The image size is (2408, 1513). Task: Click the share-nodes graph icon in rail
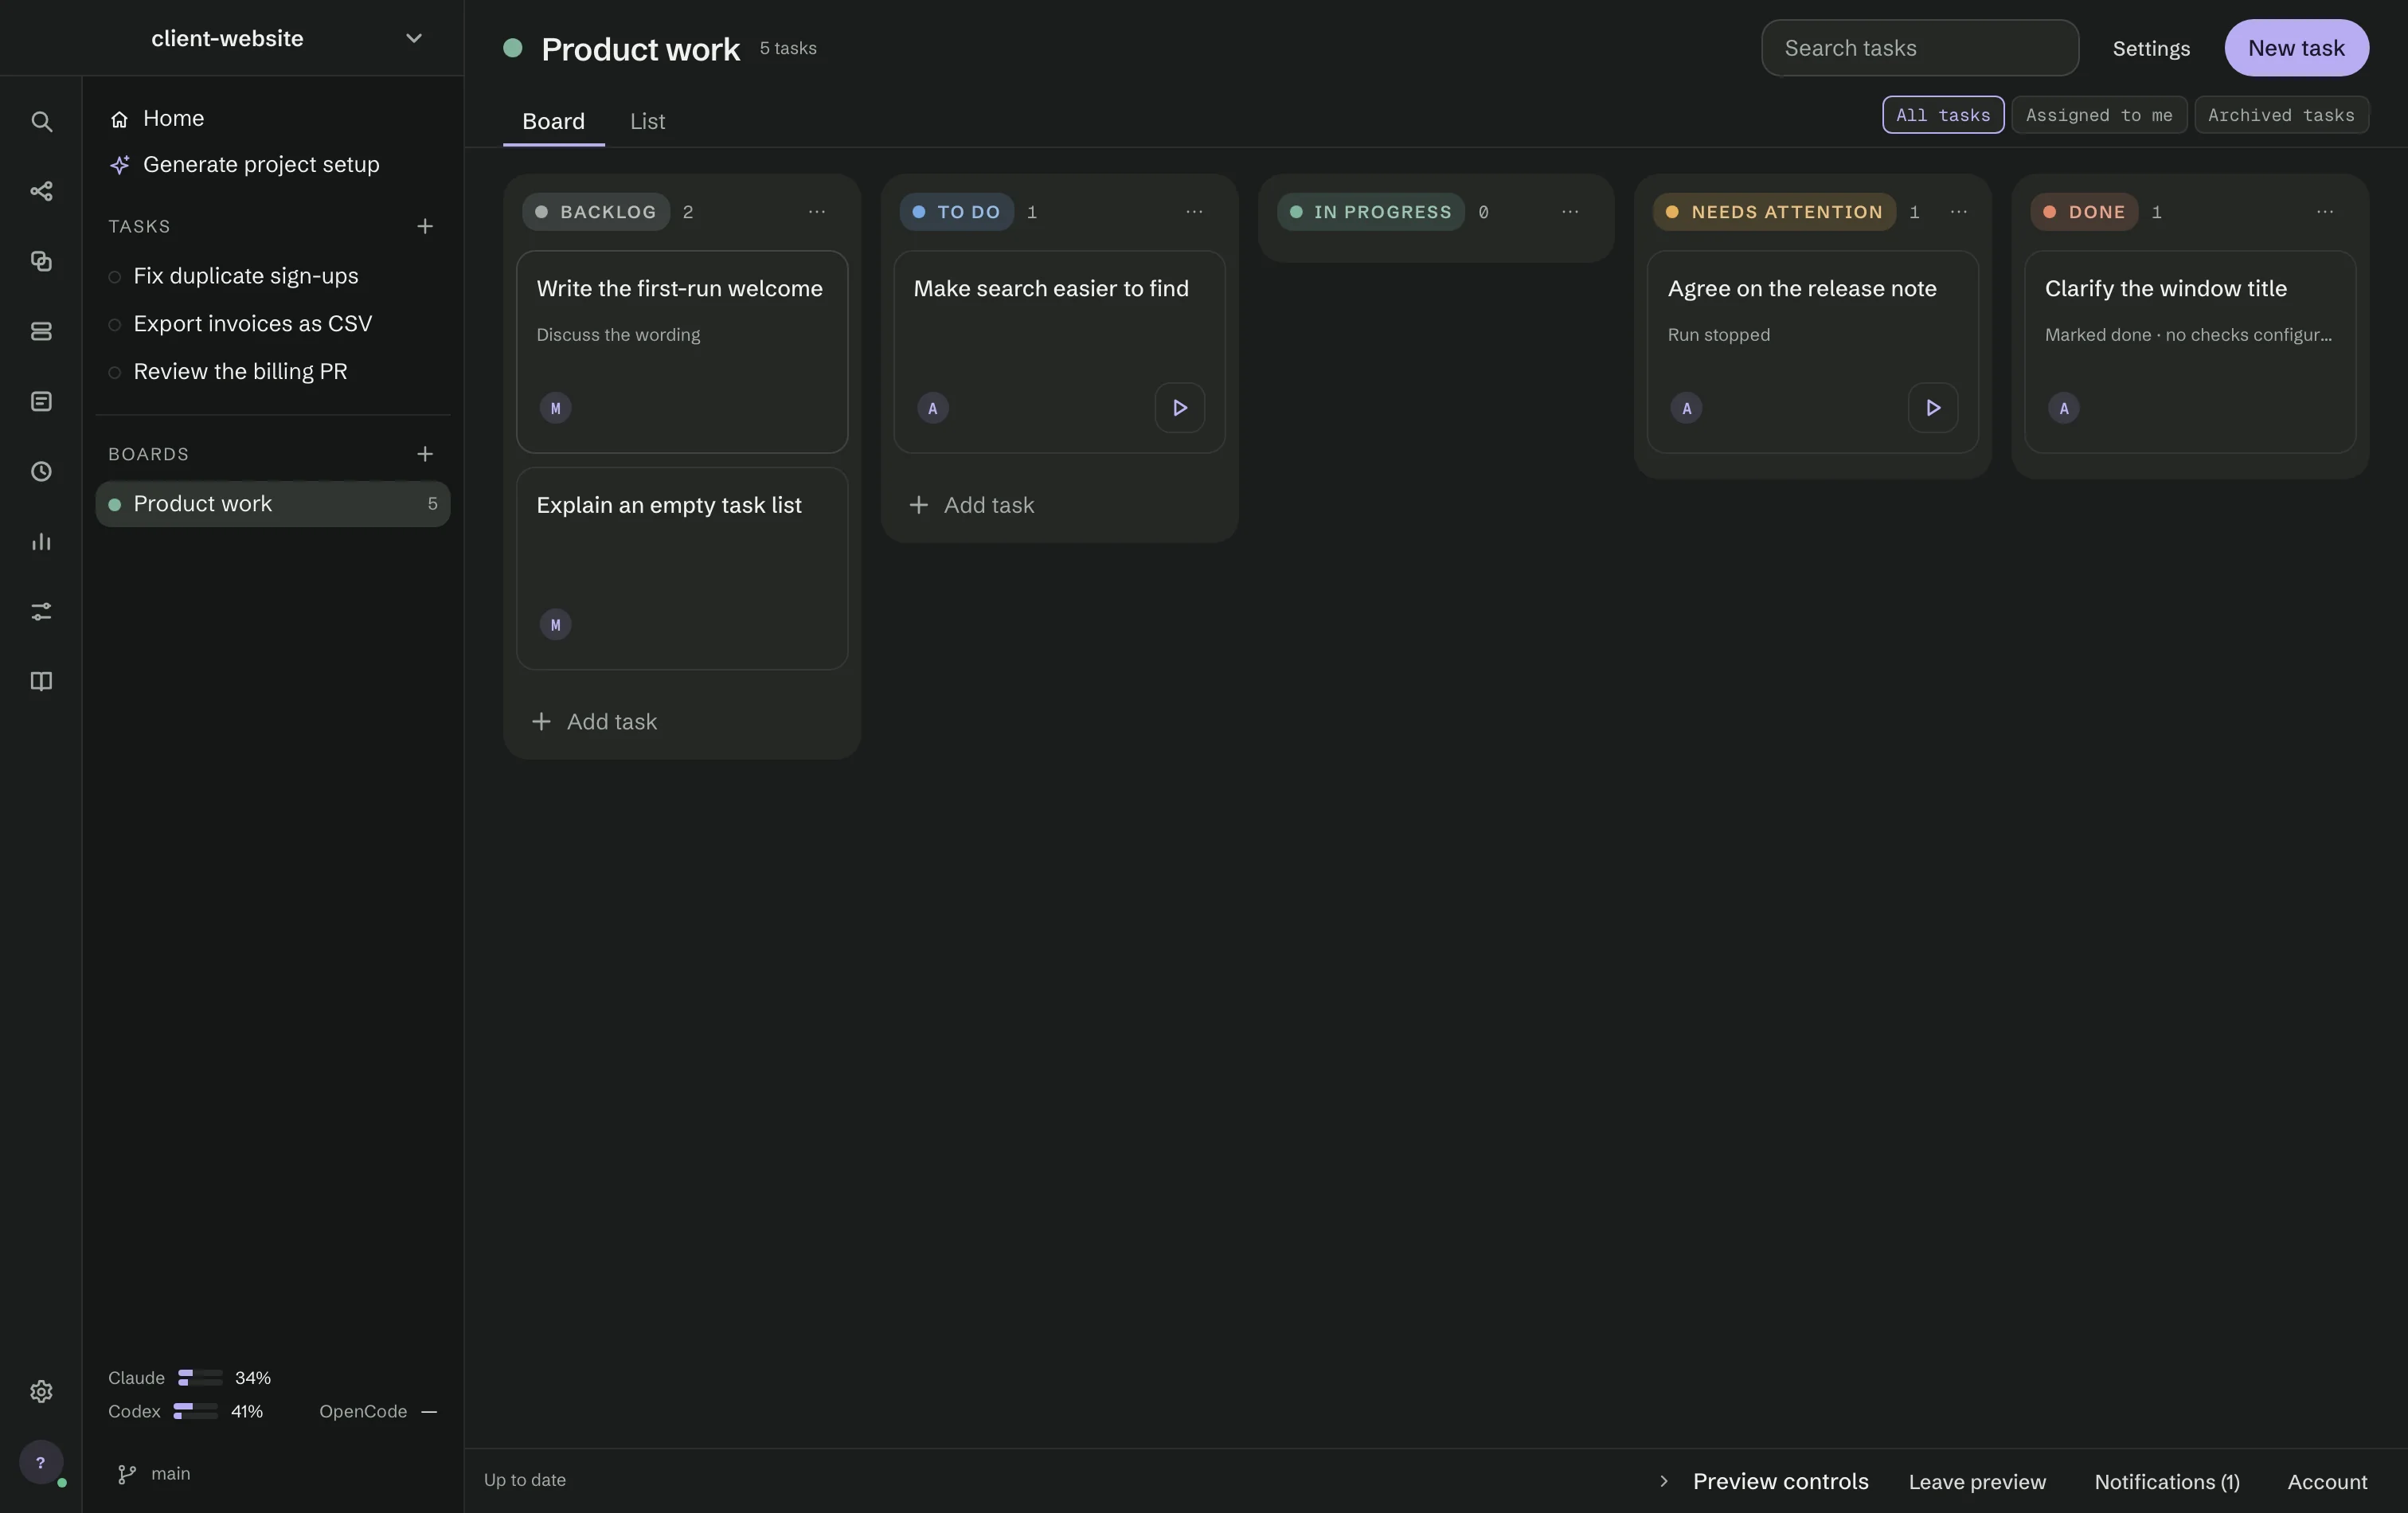pos(41,191)
